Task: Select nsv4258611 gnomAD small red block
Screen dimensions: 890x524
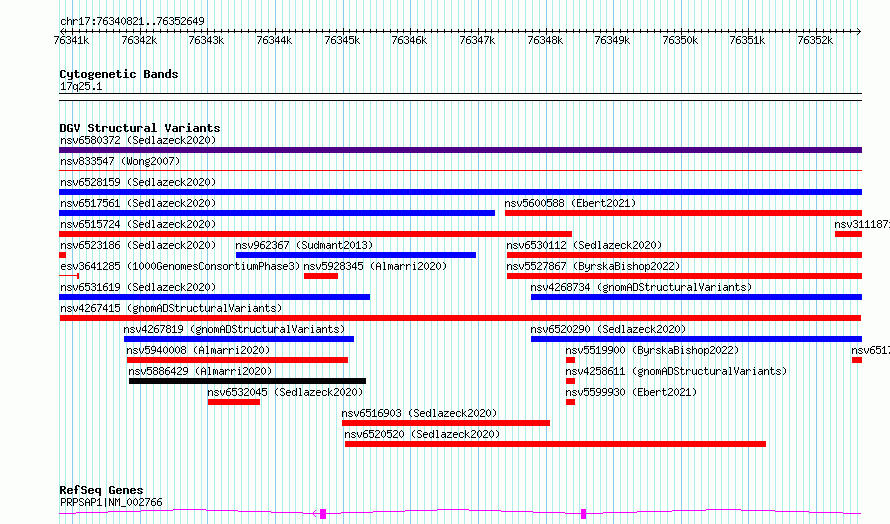Action: (570, 381)
